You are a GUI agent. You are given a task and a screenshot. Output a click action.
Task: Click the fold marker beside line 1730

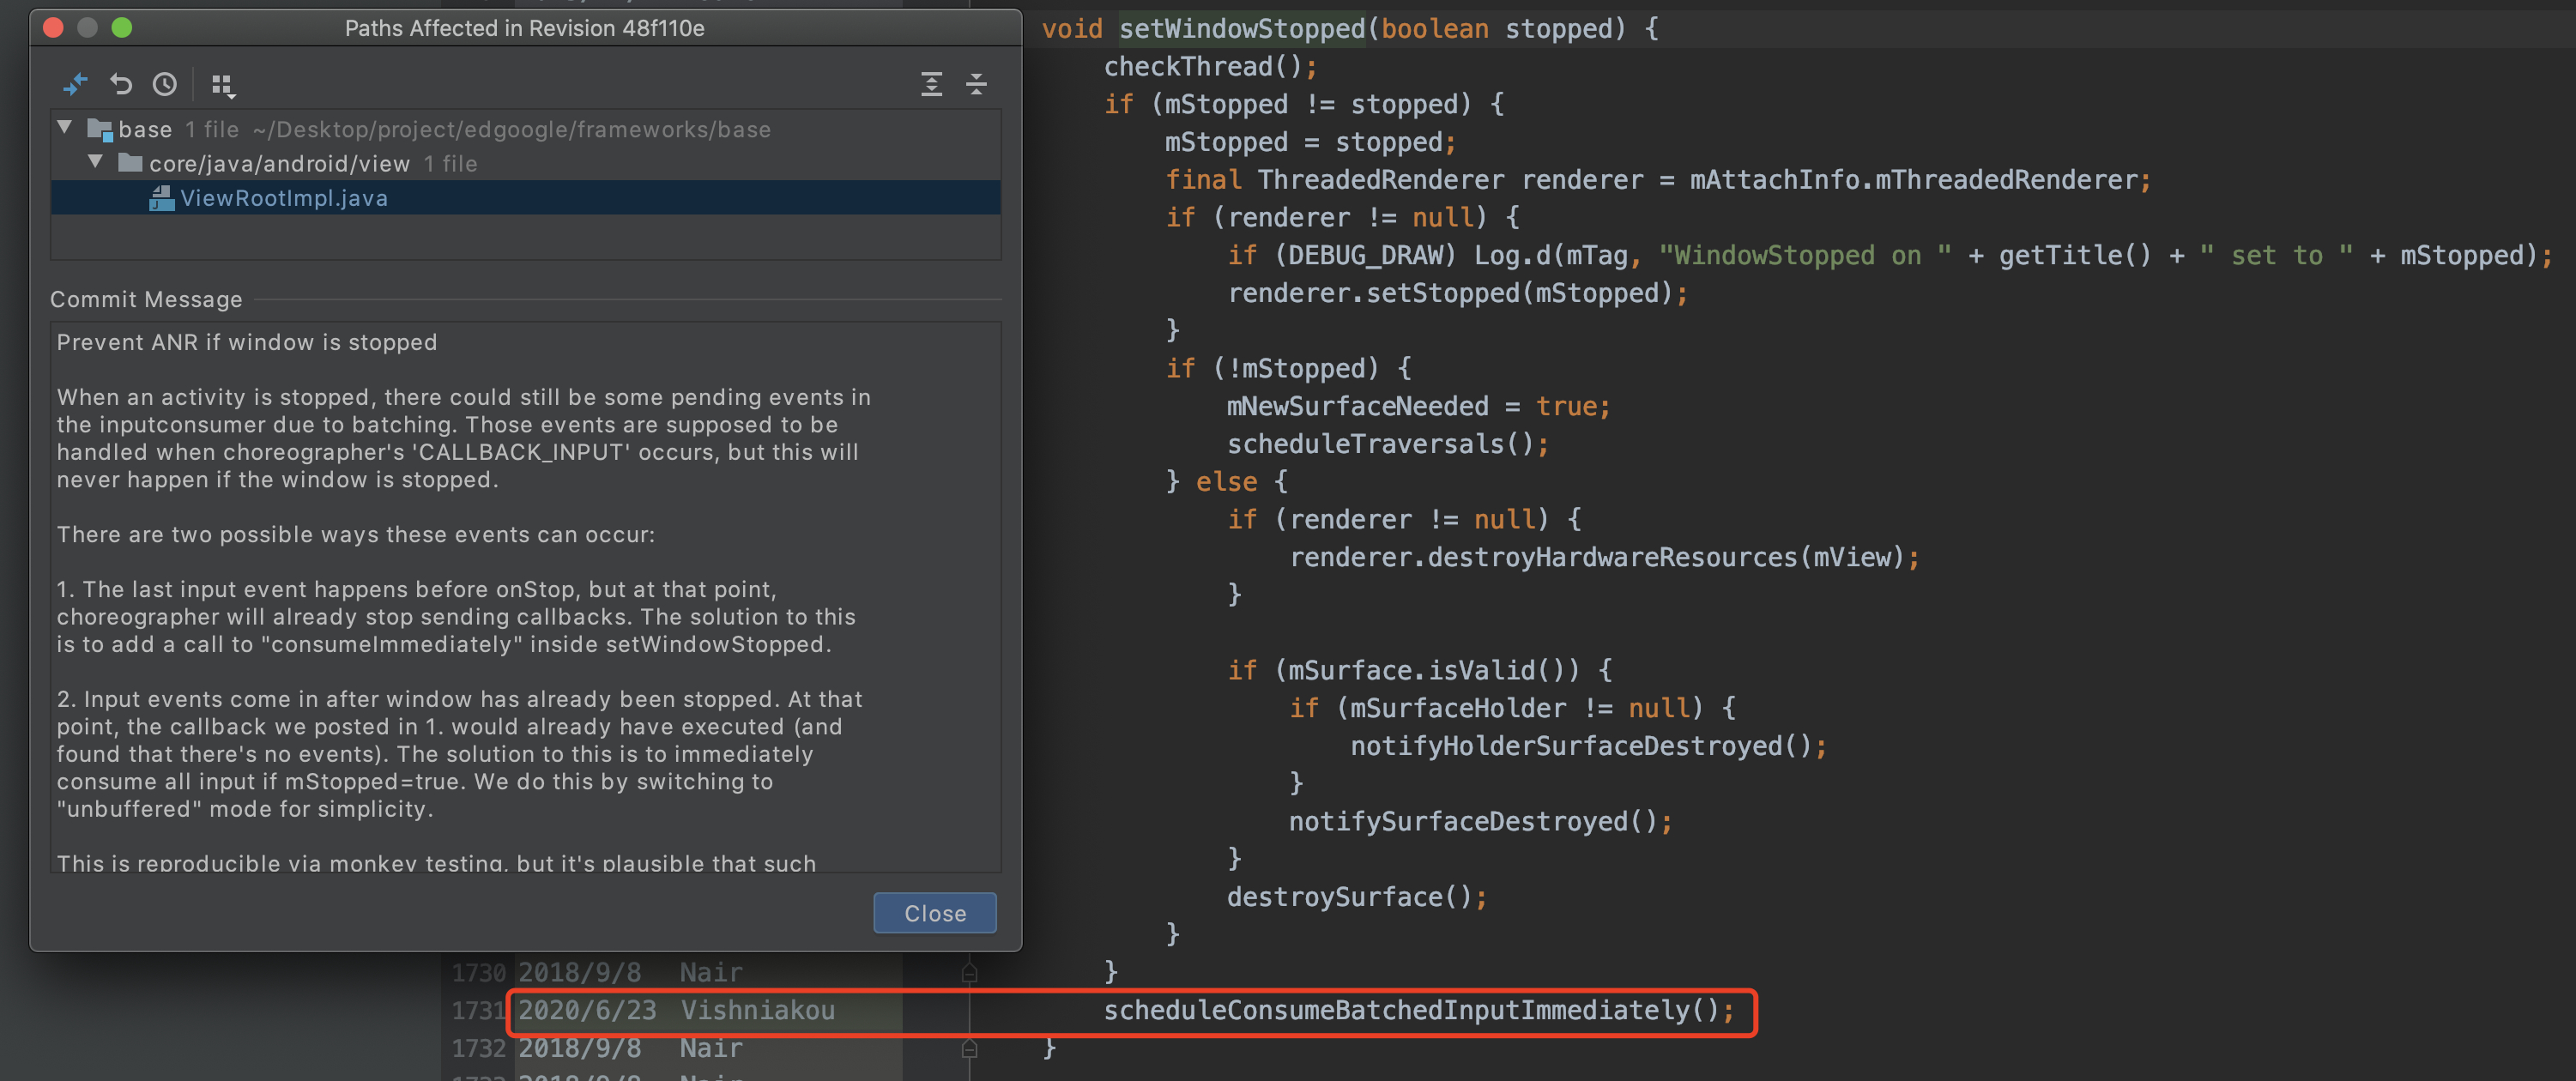969,972
